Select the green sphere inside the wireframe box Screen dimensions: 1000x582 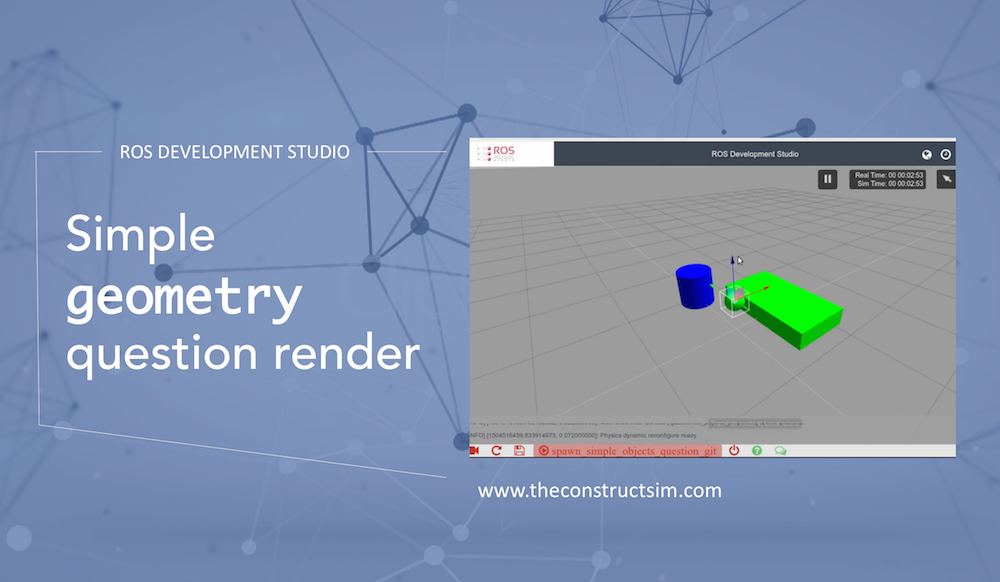tap(735, 302)
